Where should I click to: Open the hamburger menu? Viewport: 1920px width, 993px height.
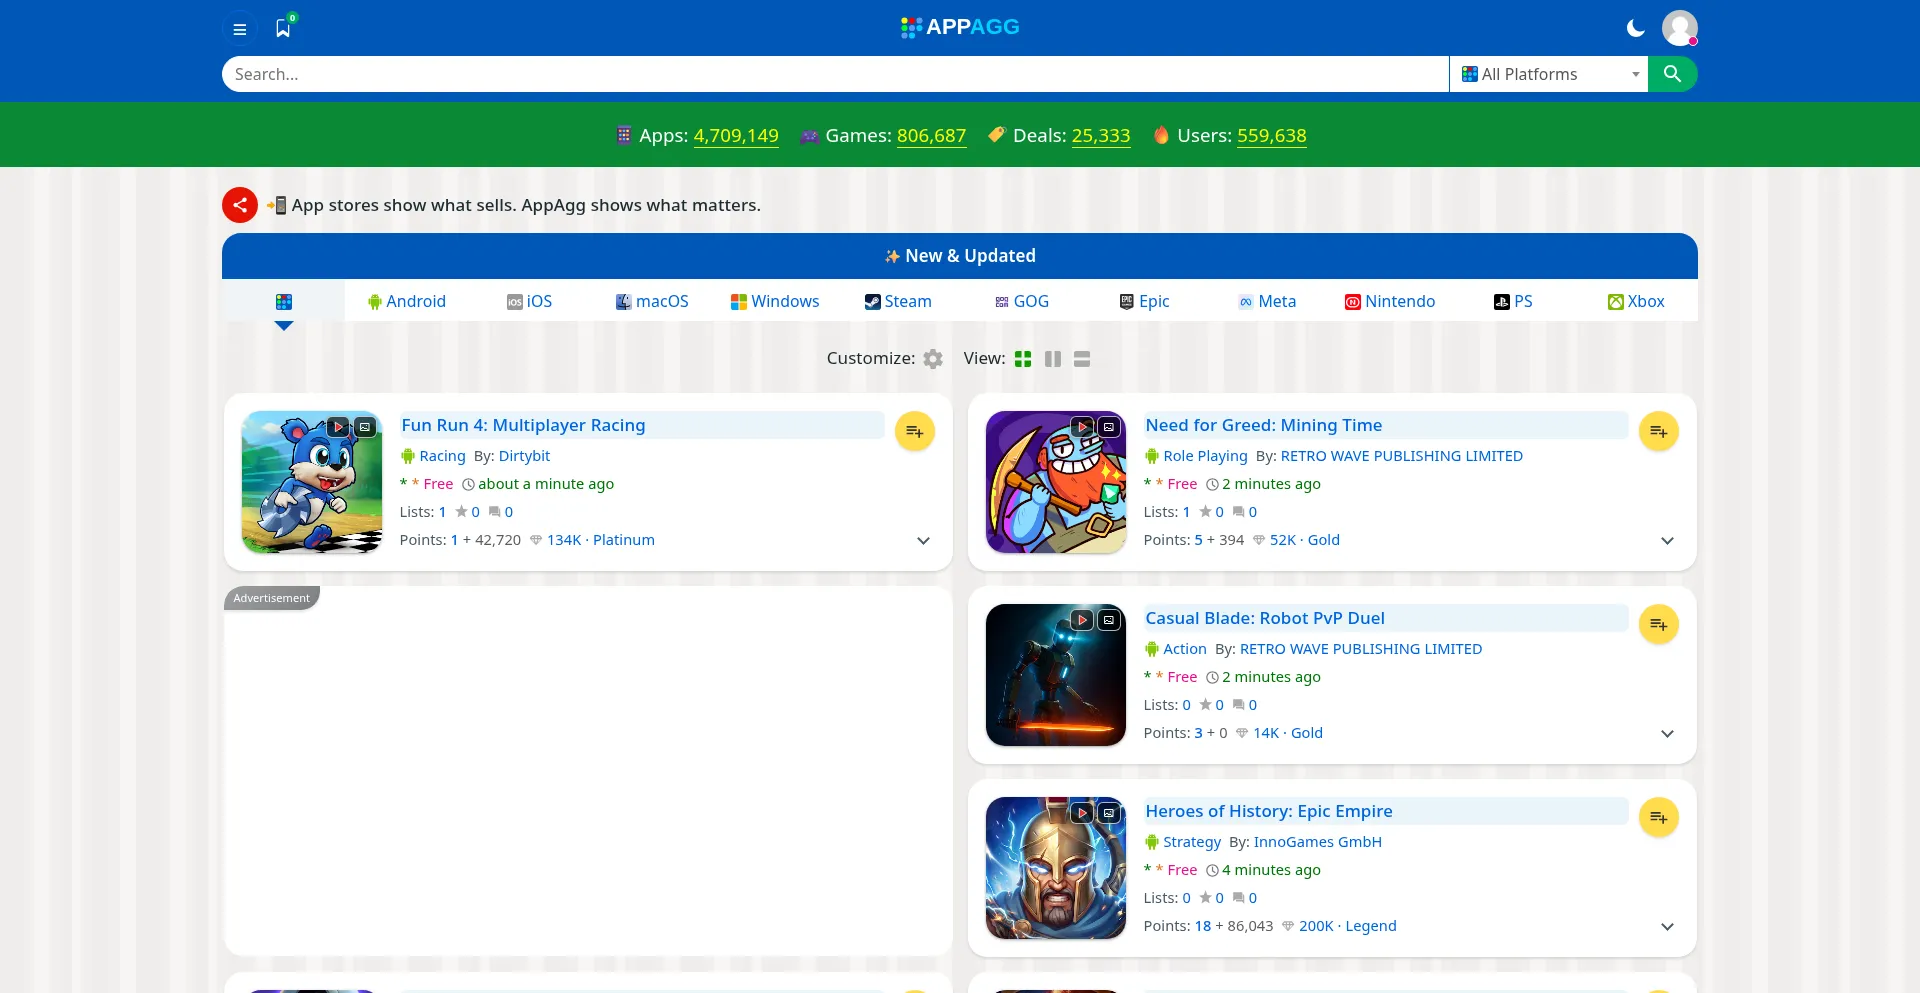pos(240,29)
